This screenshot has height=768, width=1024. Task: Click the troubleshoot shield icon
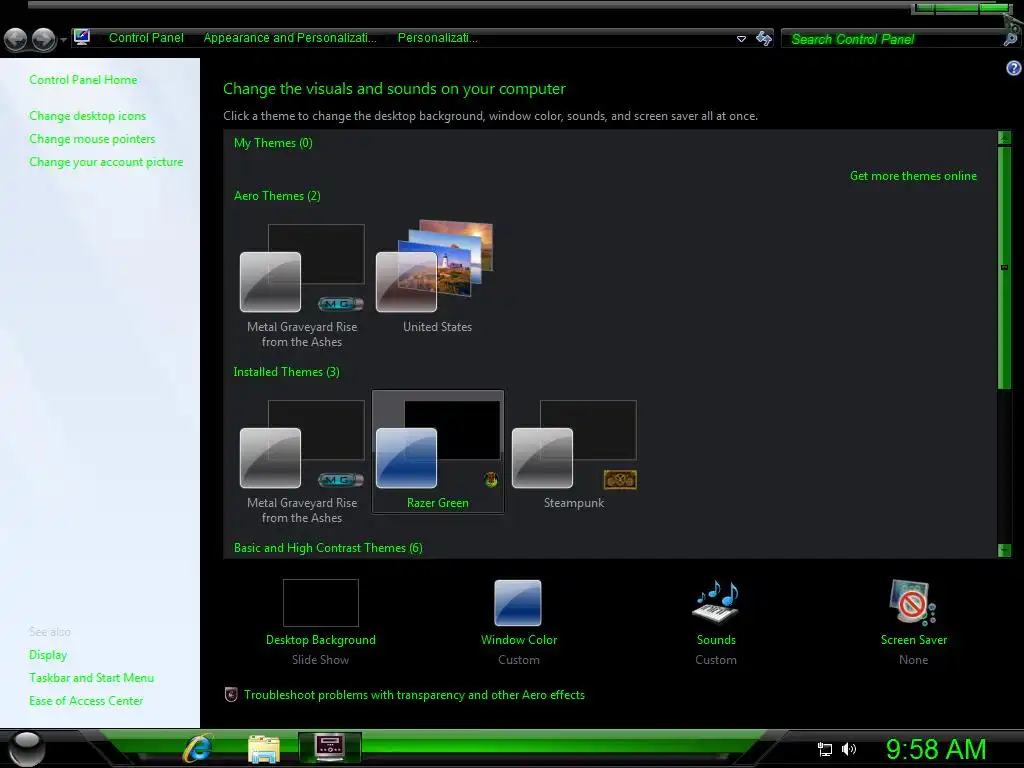tap(231, 694)
